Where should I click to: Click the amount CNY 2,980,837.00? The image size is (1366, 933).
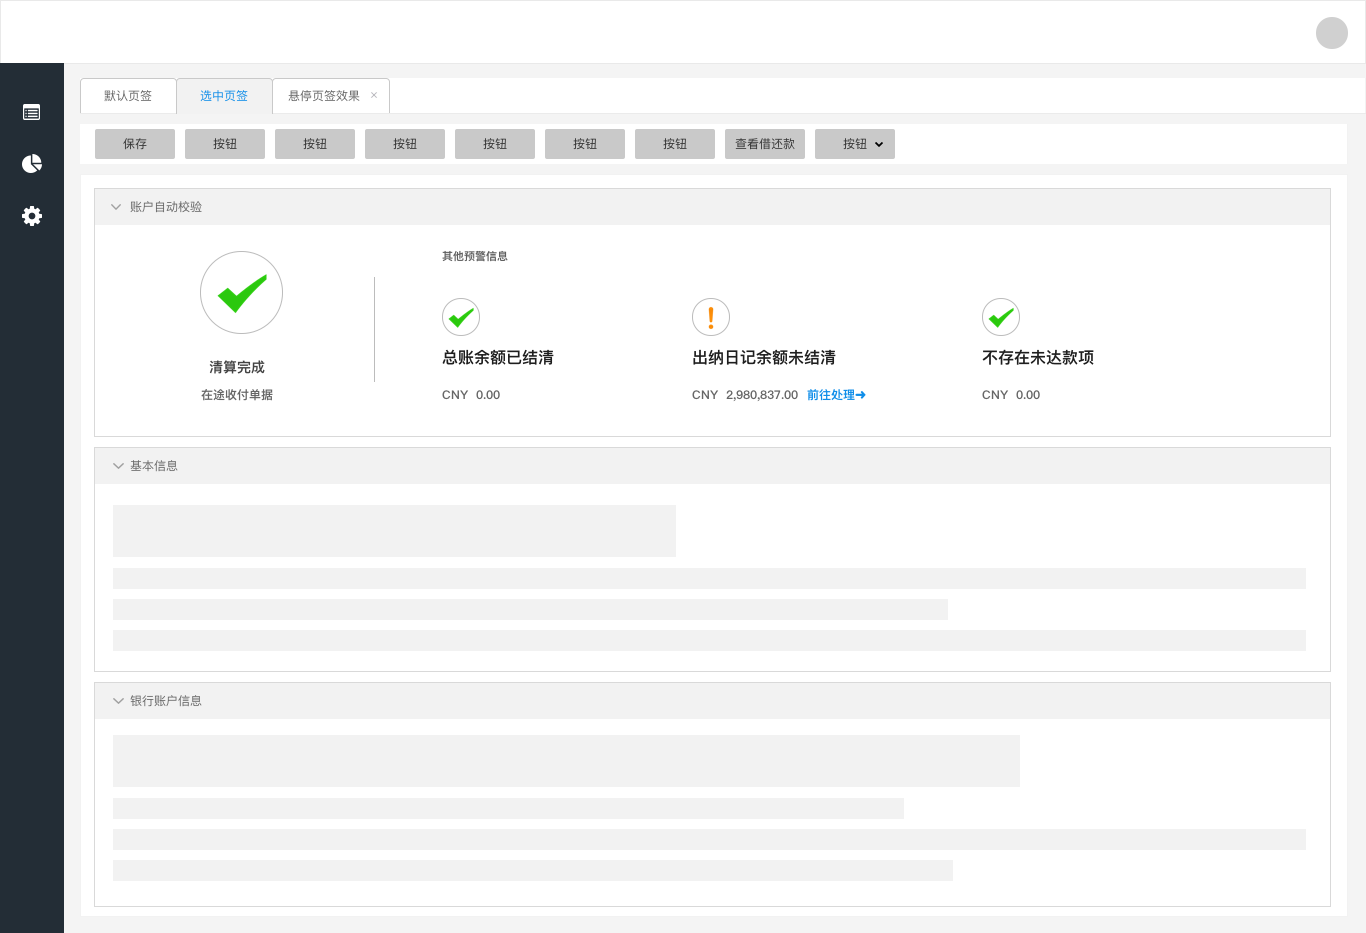745,395
